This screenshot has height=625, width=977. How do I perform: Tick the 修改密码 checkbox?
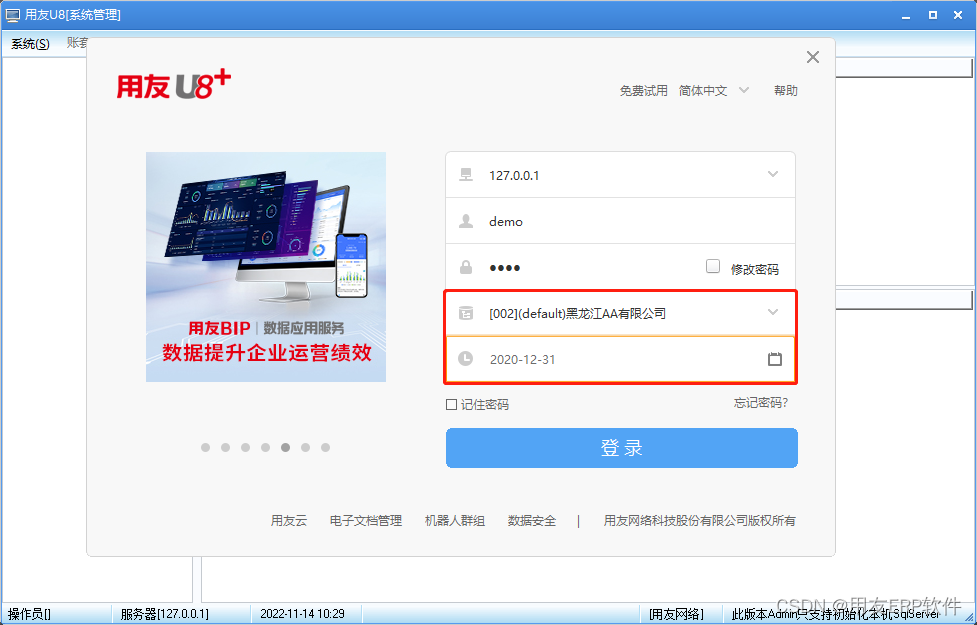coord(713,266)
